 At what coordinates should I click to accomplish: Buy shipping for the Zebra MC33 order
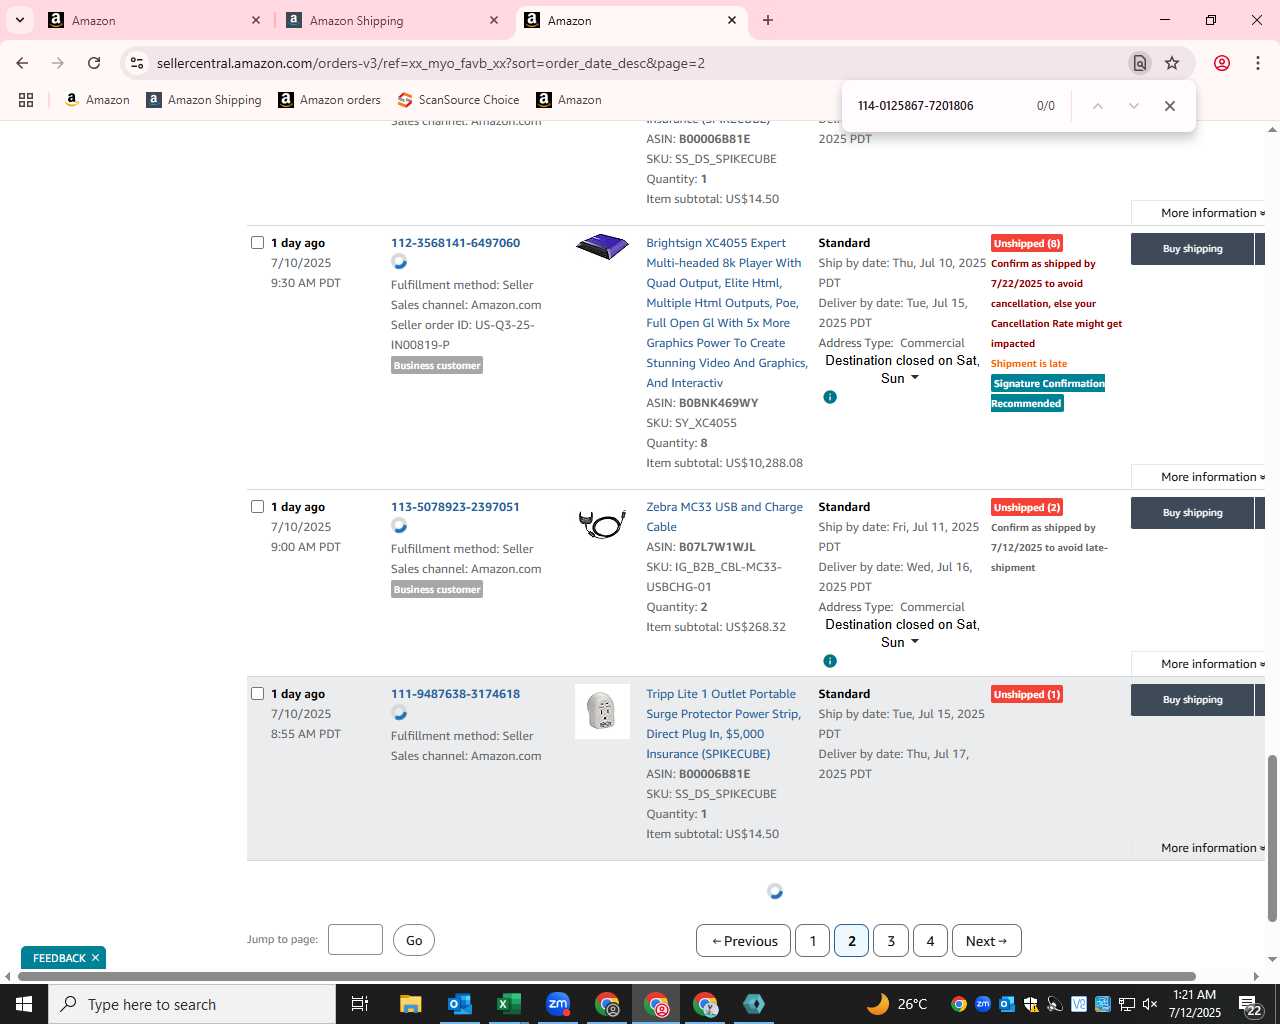pos(1192,513)
